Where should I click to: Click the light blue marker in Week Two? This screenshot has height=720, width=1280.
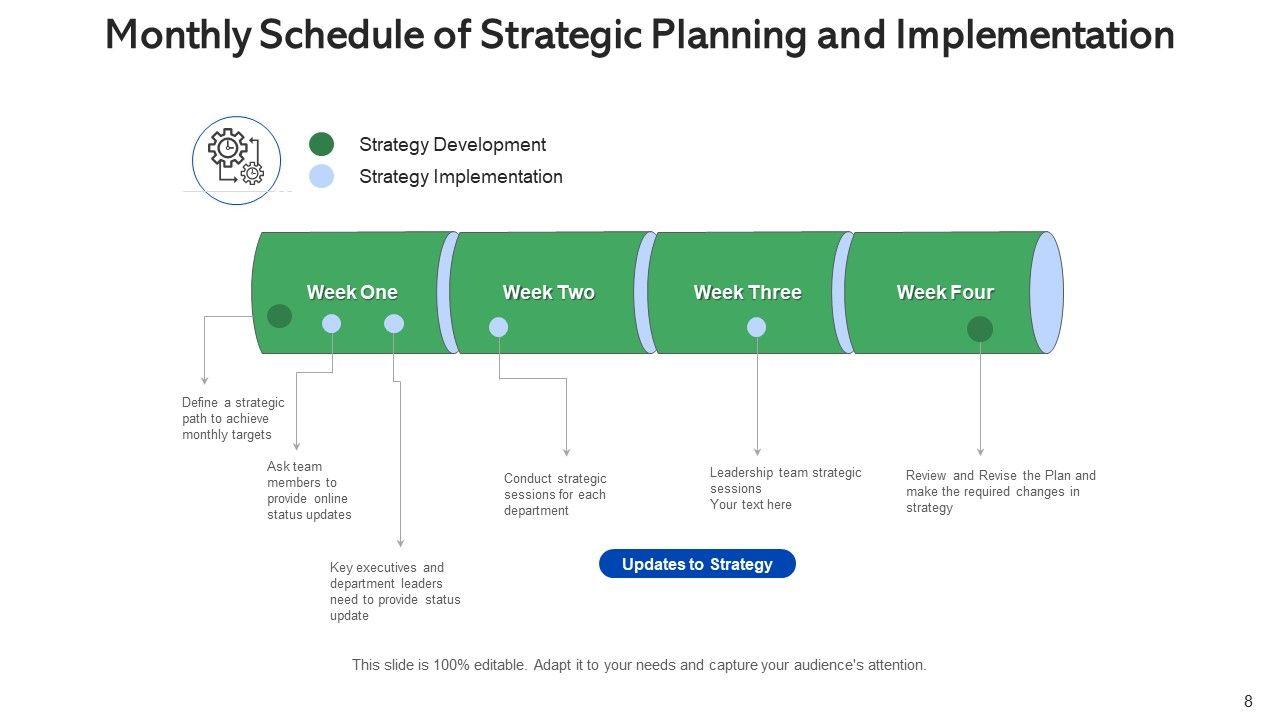point(498,327)
